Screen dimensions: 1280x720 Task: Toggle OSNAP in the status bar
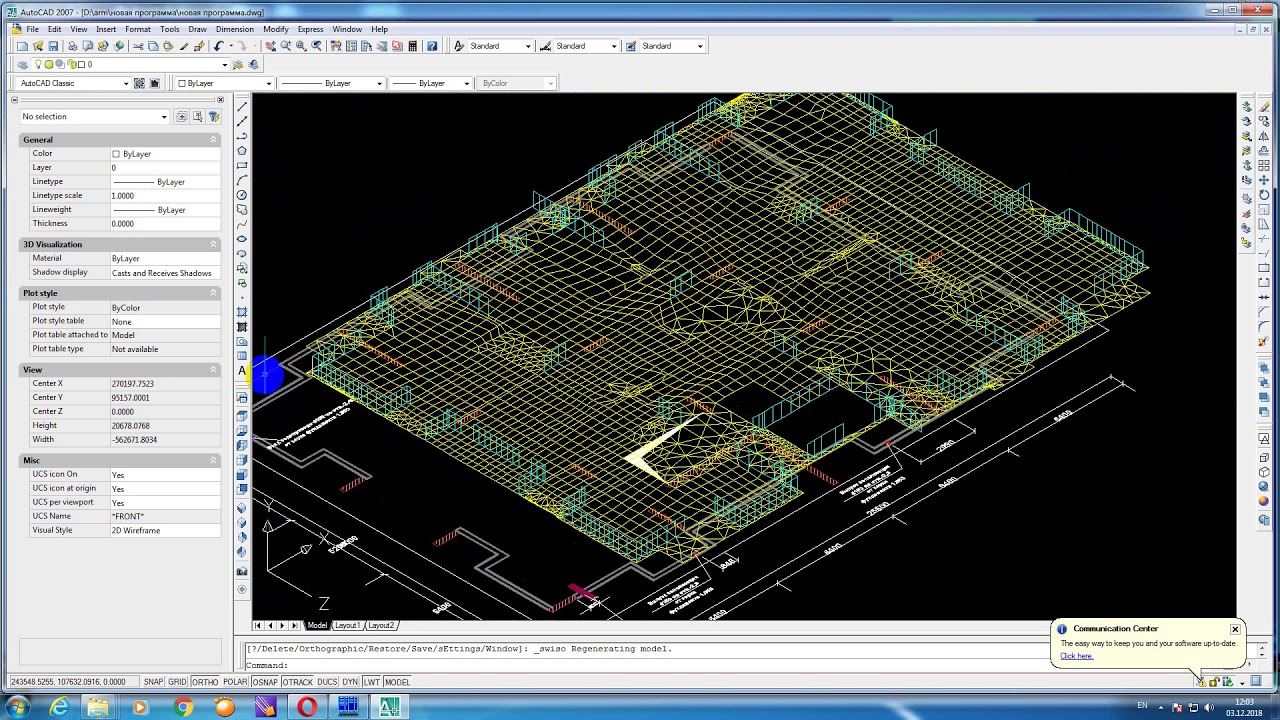(265, 682)
